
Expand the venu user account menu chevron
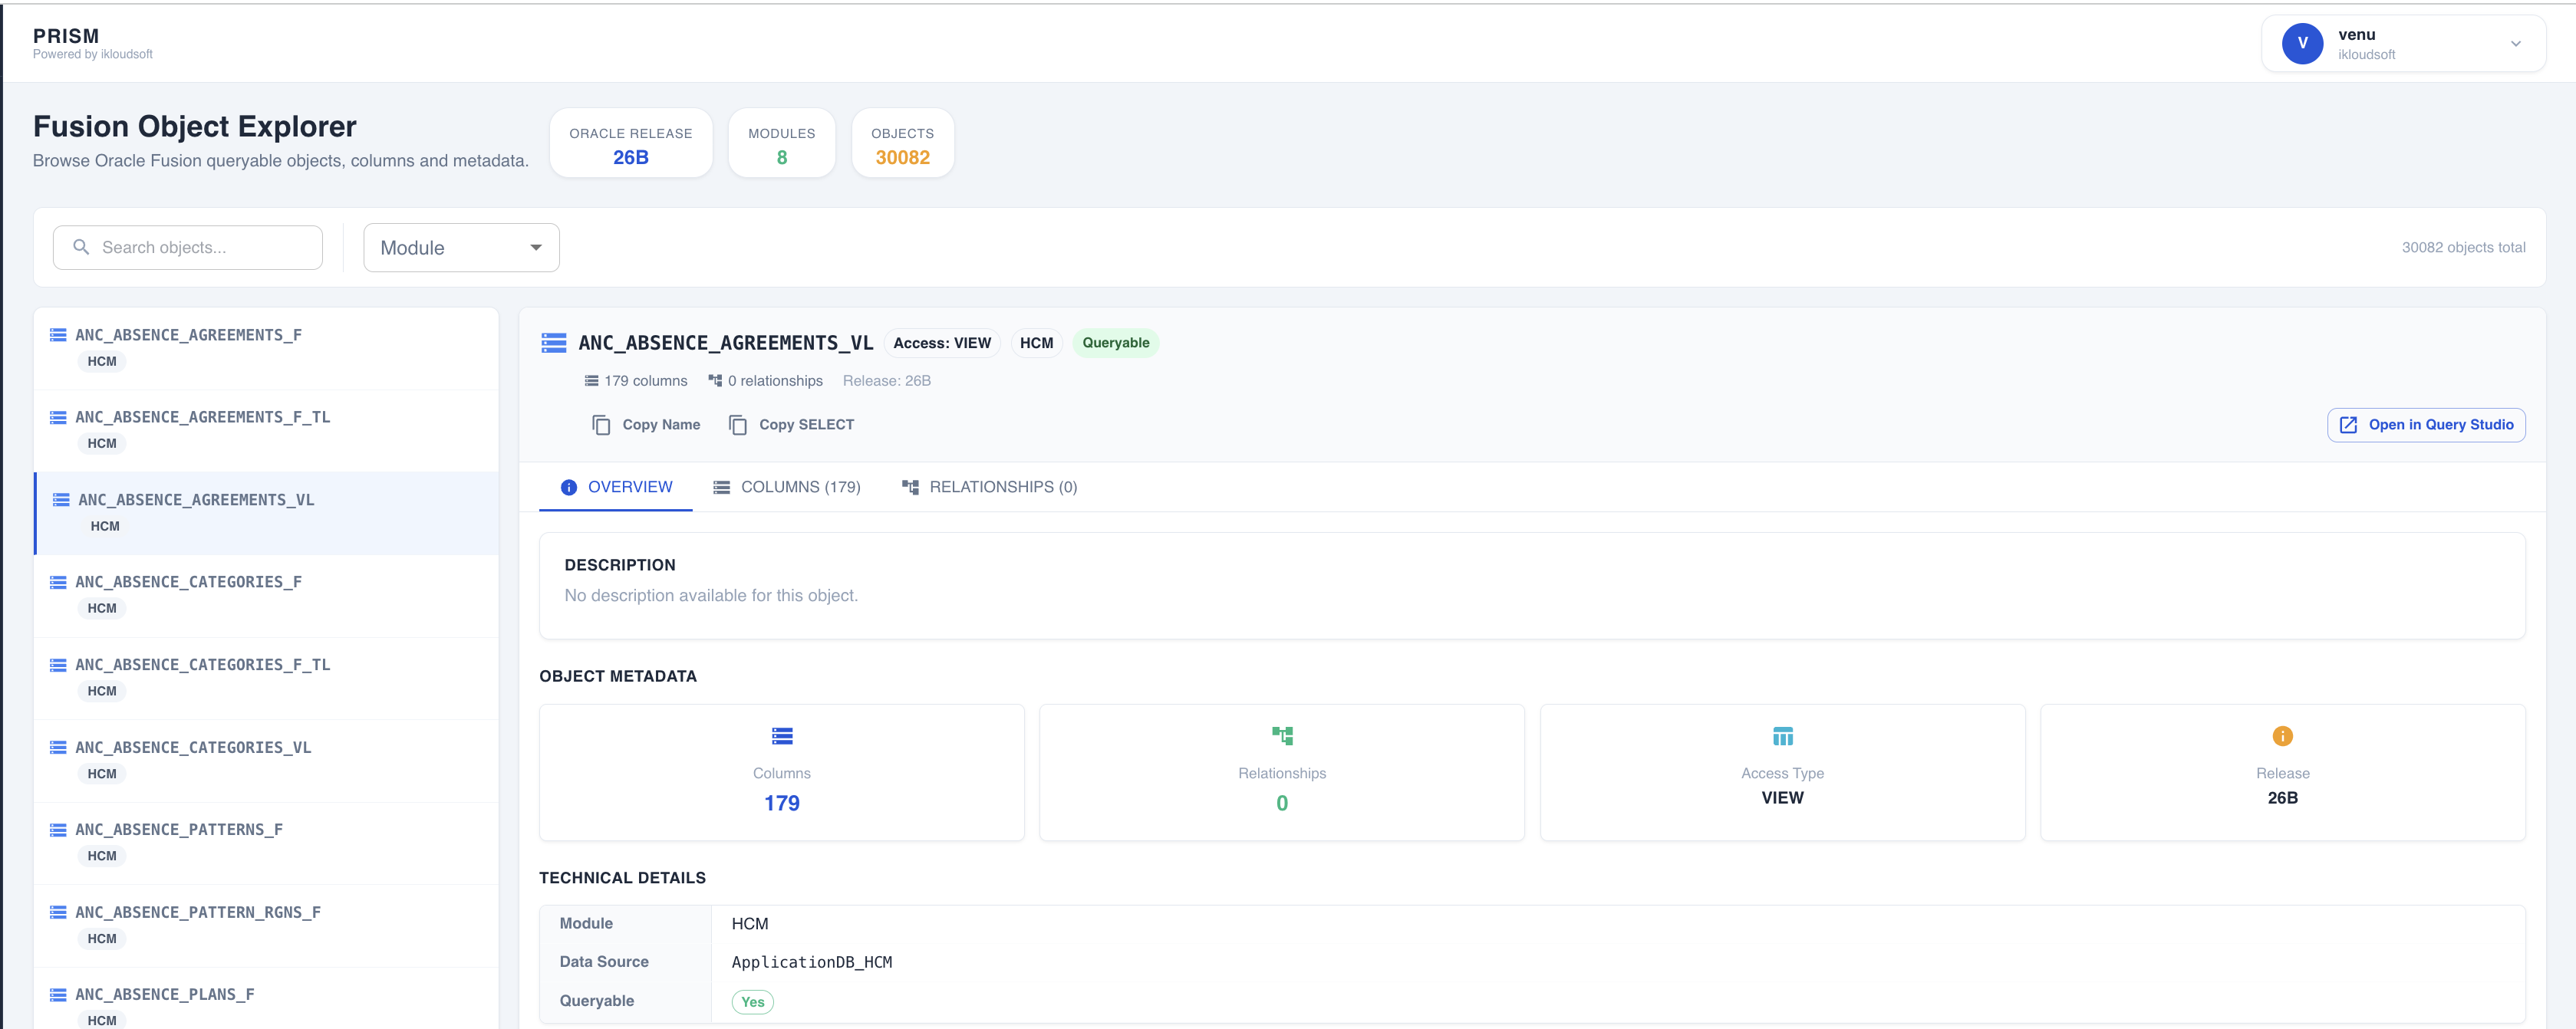[x=2516, y=43]
